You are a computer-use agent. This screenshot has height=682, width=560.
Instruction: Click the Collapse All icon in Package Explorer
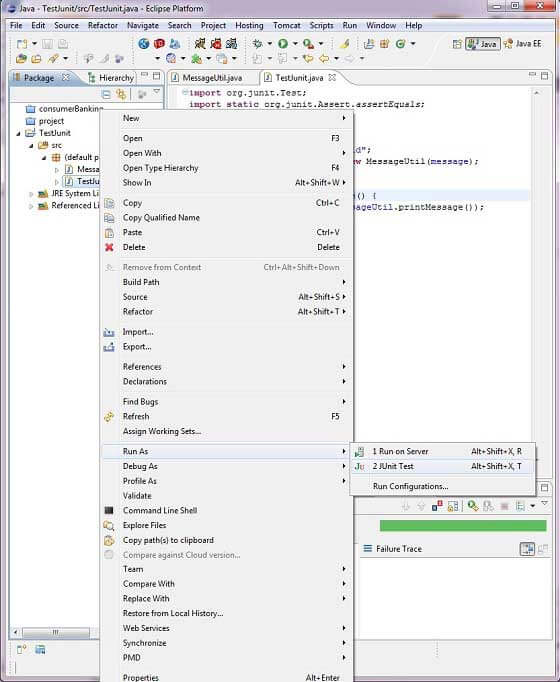coord(106,94)
